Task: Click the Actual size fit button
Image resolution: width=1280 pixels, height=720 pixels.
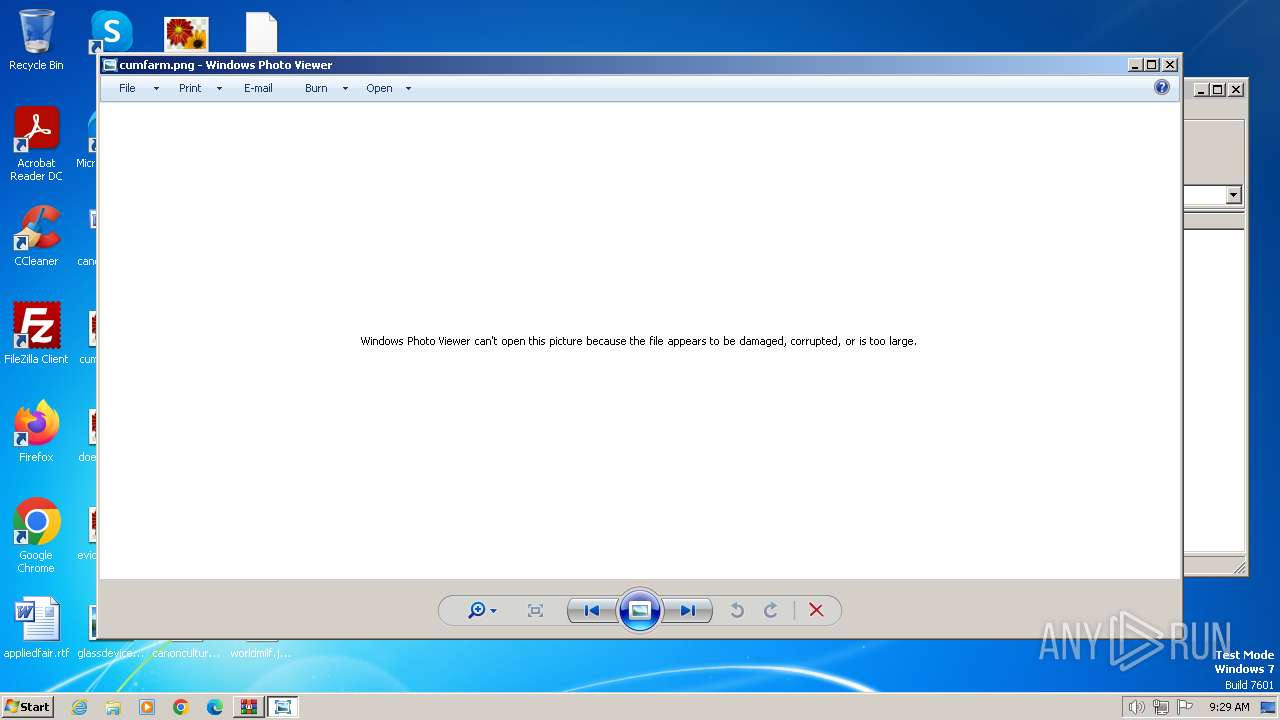Action: tap(535, 610)
